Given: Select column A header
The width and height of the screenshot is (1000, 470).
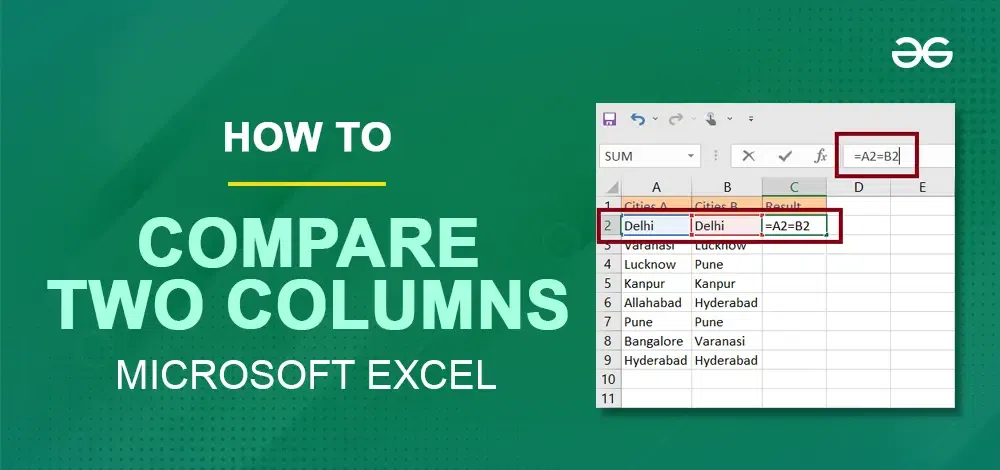Looking at the screenshot, I should pos(656,187).
